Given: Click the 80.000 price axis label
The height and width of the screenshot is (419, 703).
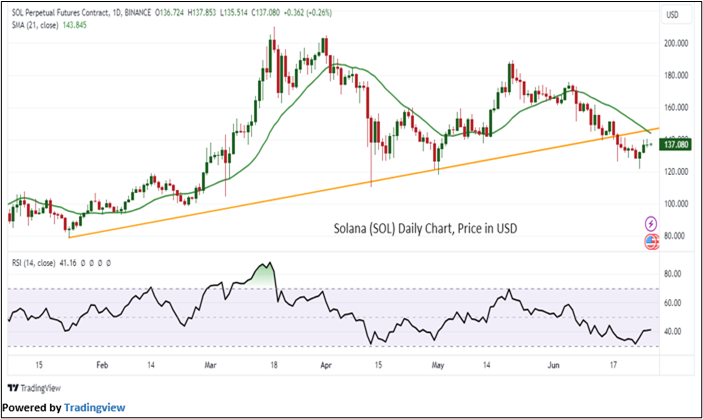Looking at the screenshot, I should click(676, 236).
